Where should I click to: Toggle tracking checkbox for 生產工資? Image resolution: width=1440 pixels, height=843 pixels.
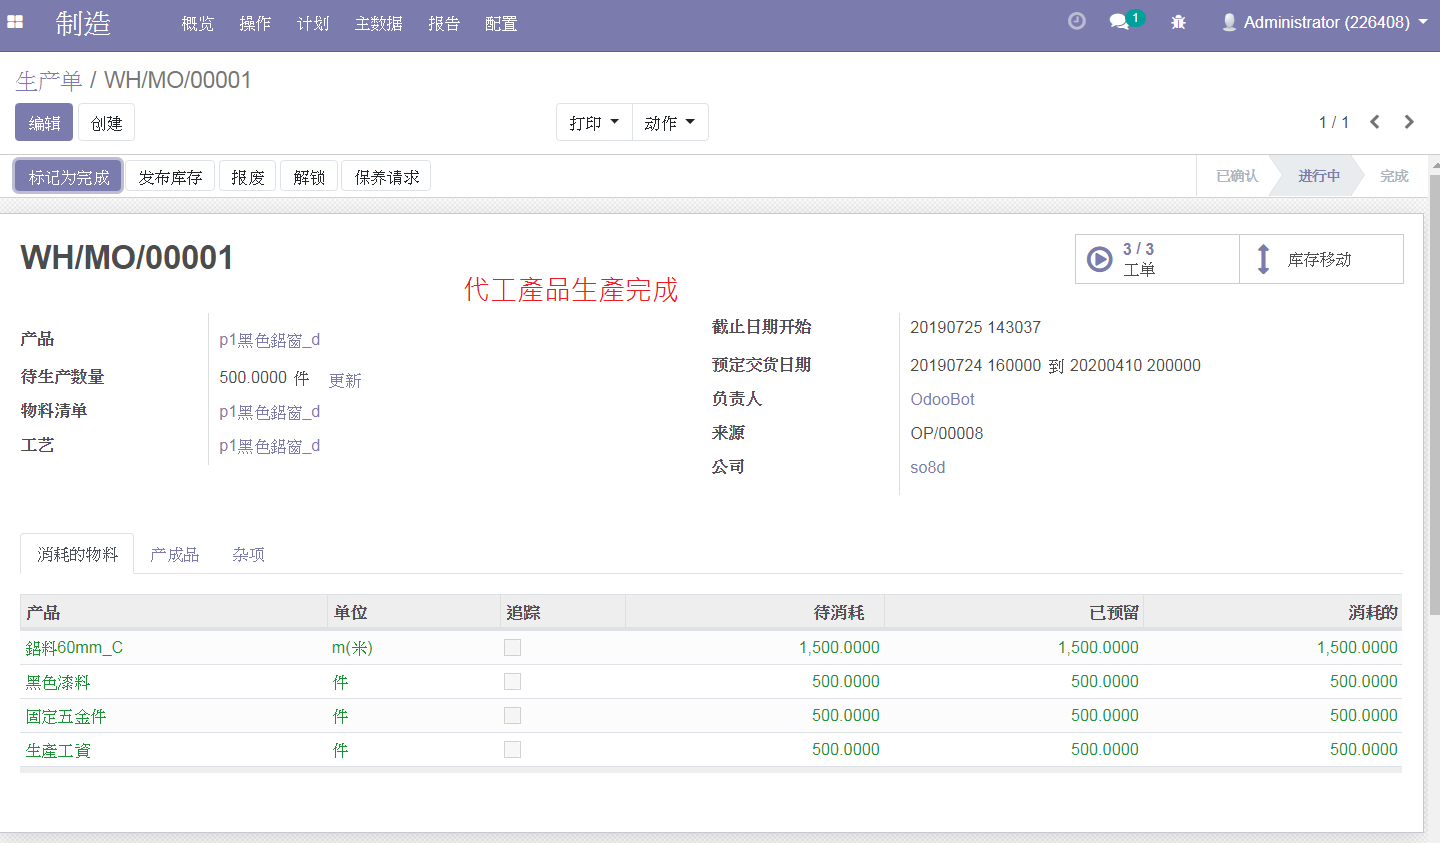pos(512,750)
